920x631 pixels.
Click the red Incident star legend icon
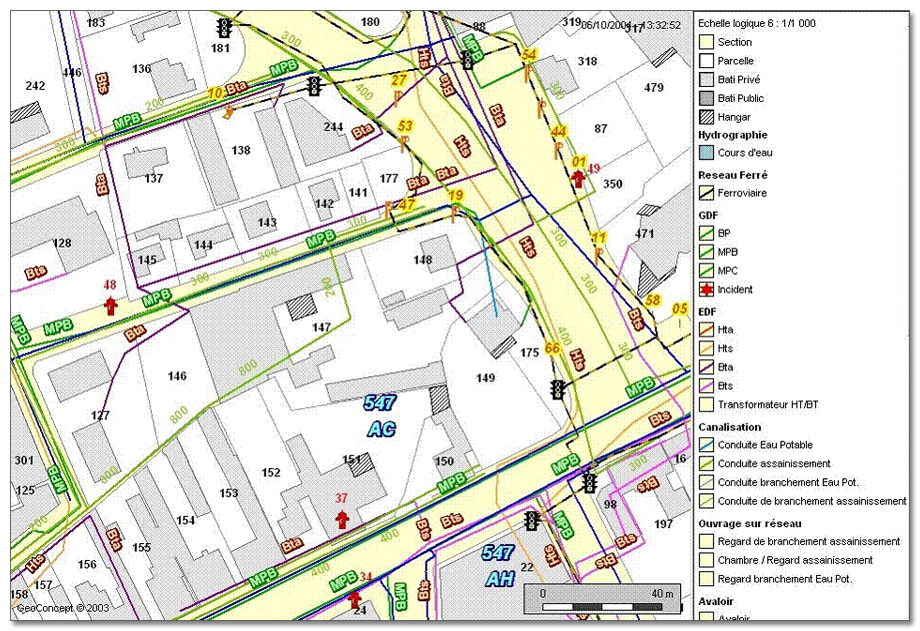click(x=706, y=289)
